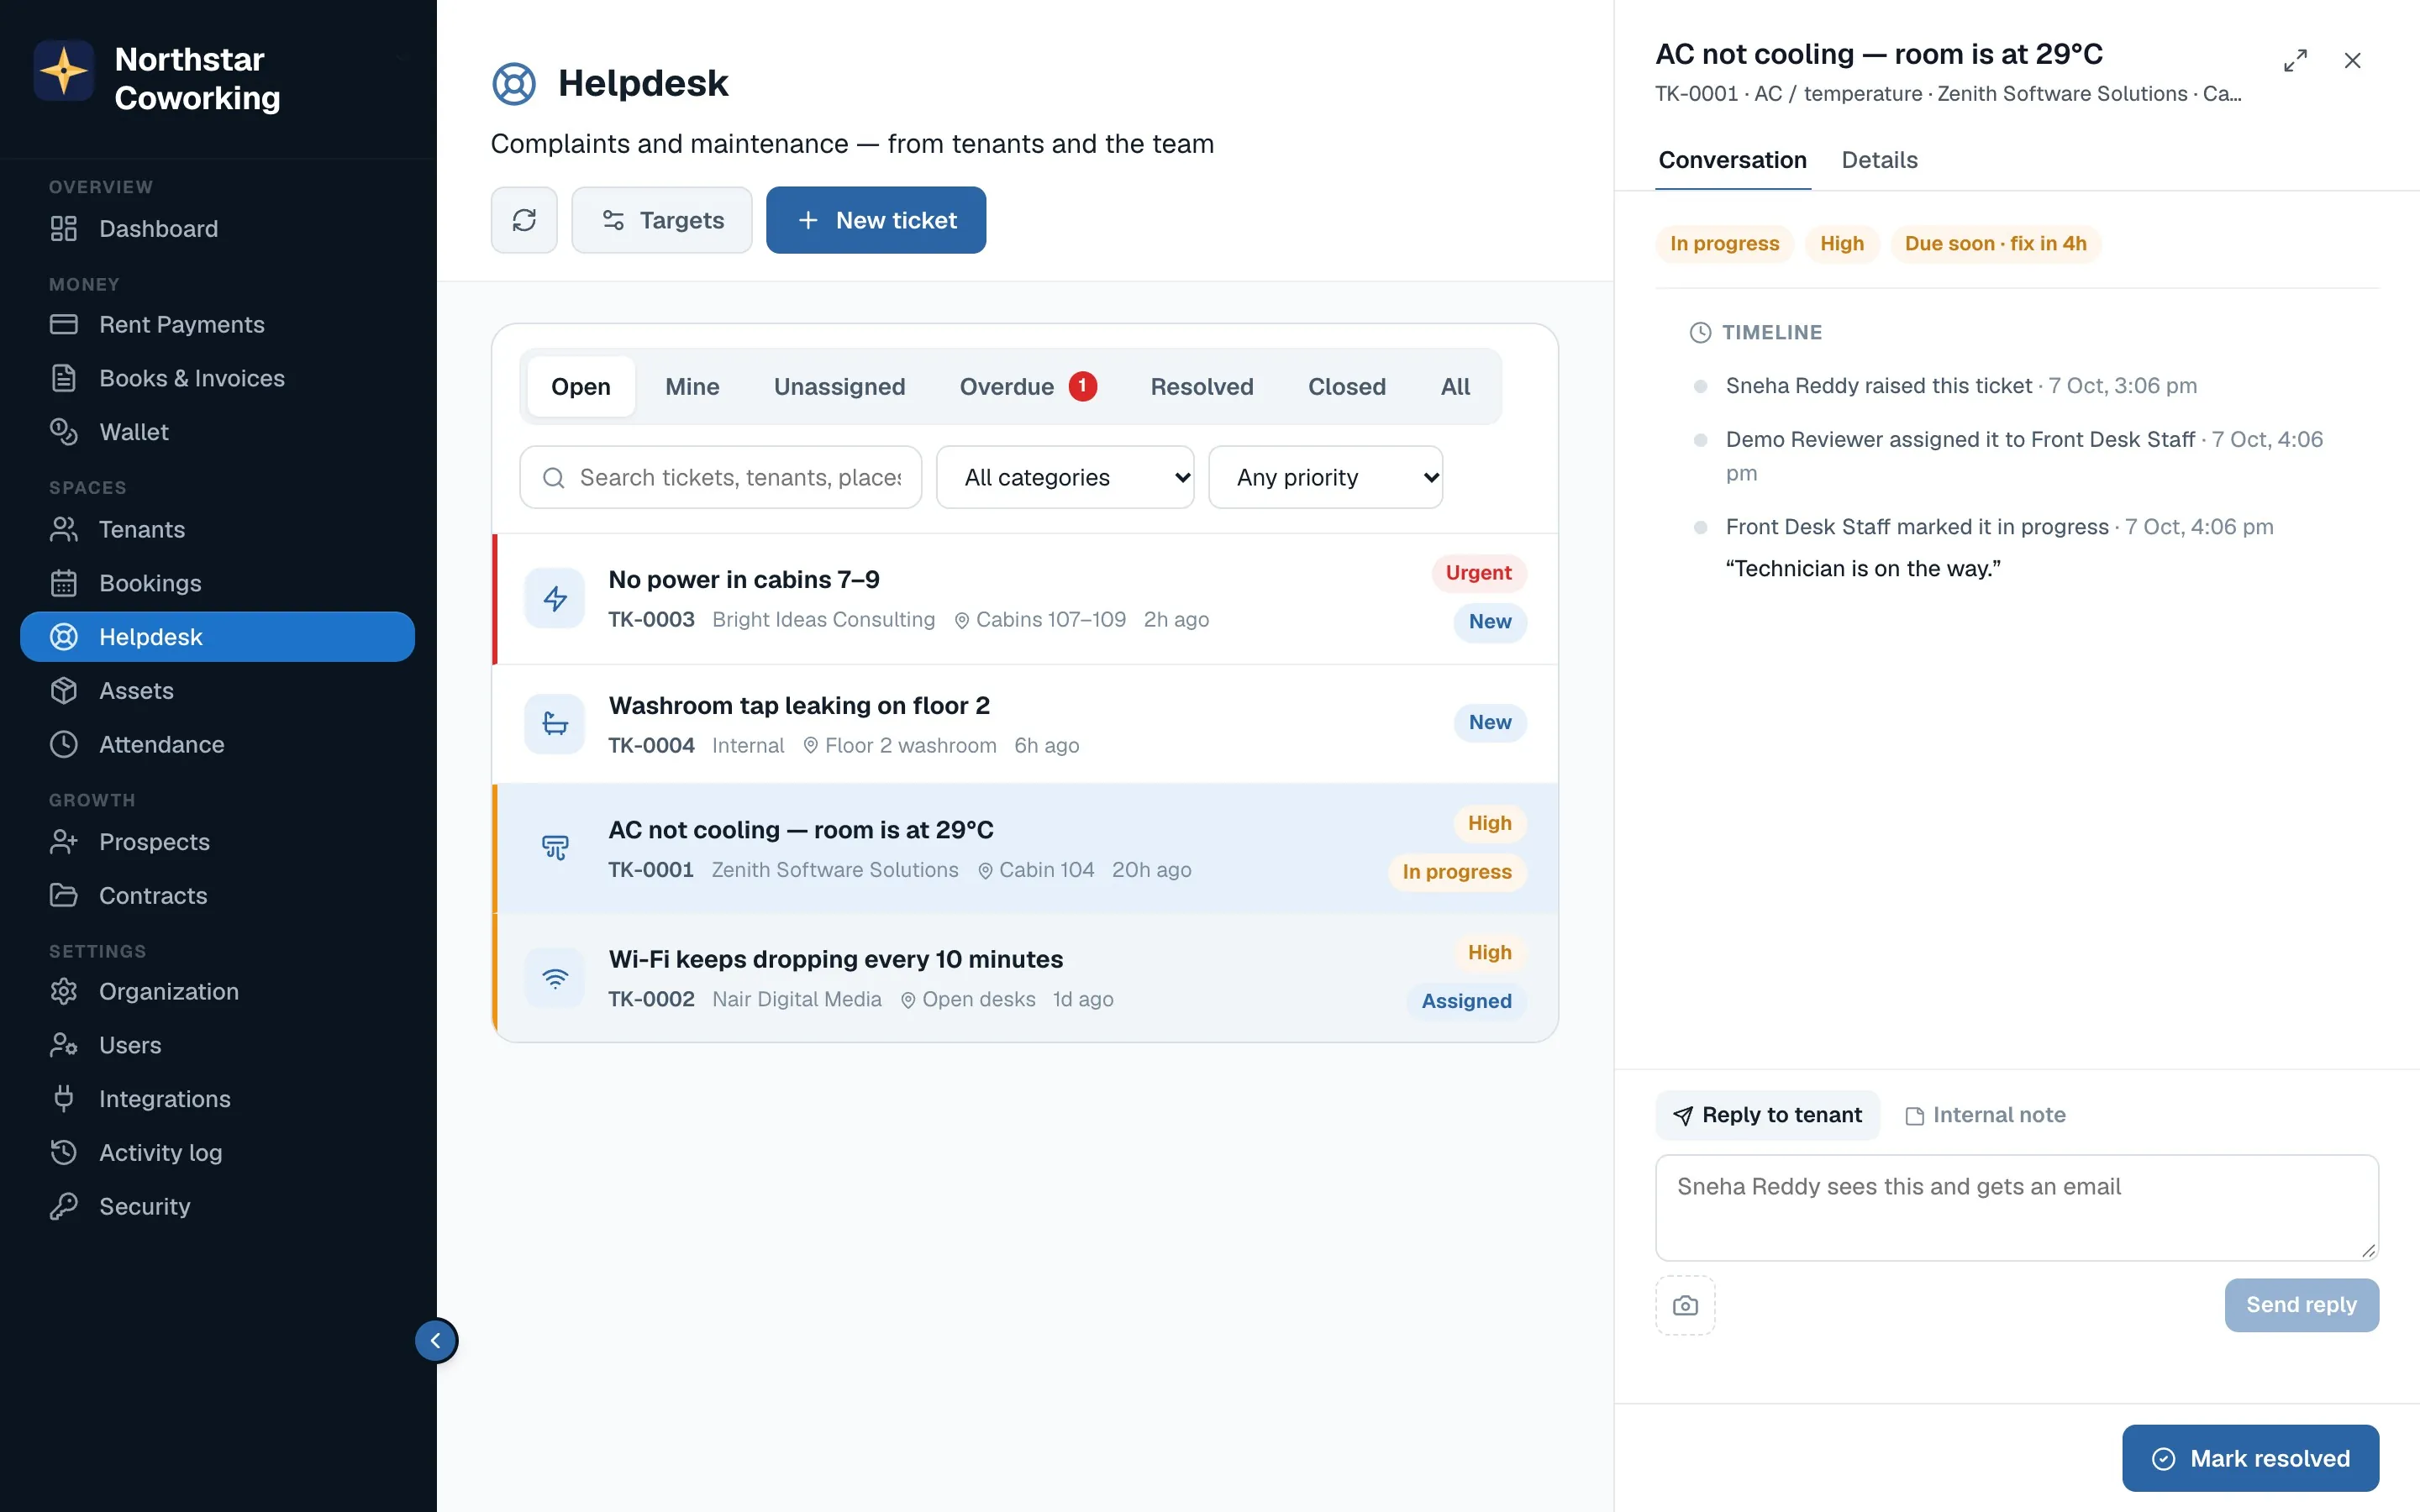Select the Overdue tab with badge

(x=1028, y=387)
